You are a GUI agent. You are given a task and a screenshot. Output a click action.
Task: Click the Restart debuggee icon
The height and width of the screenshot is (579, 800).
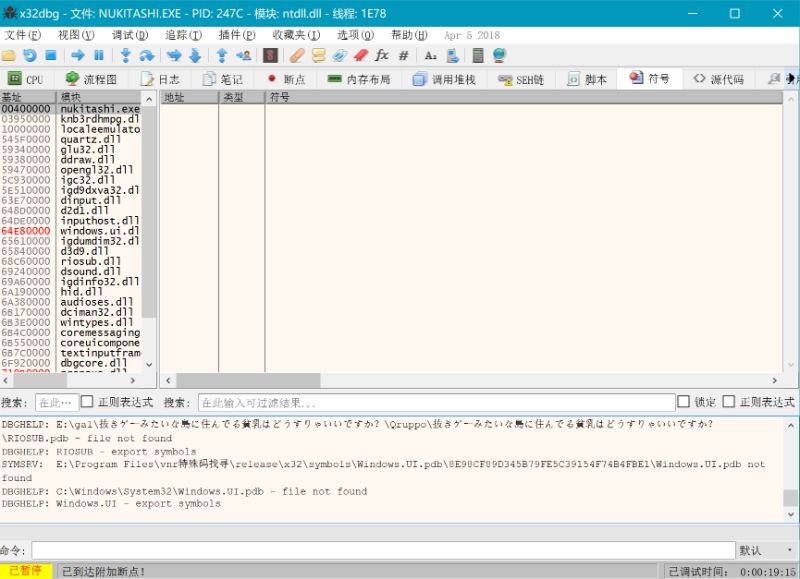tap(30, 56)
